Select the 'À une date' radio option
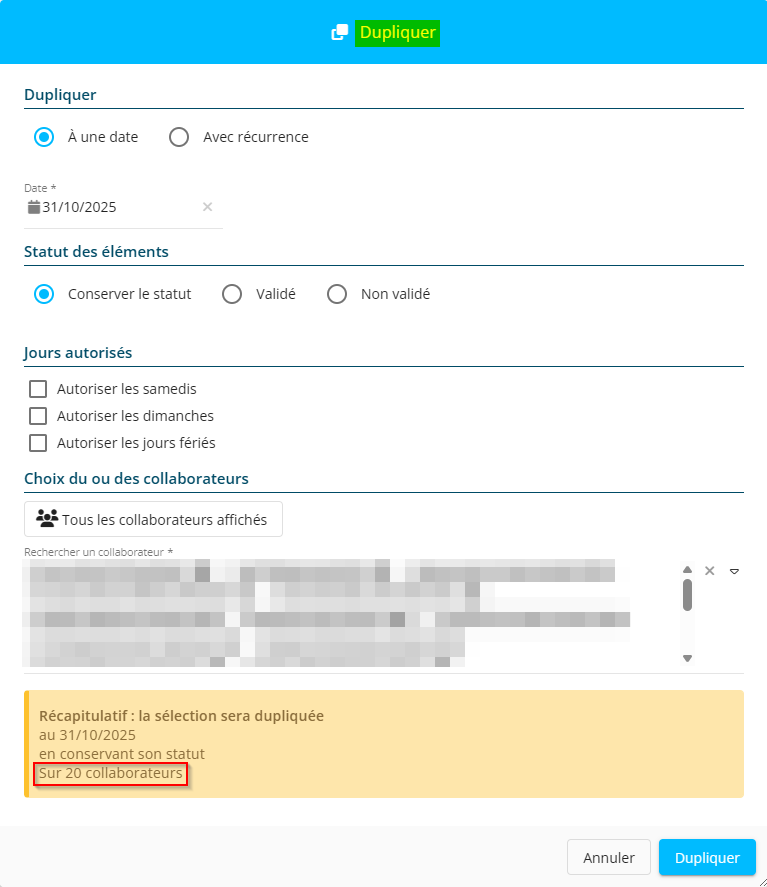 tap(44, 137)
